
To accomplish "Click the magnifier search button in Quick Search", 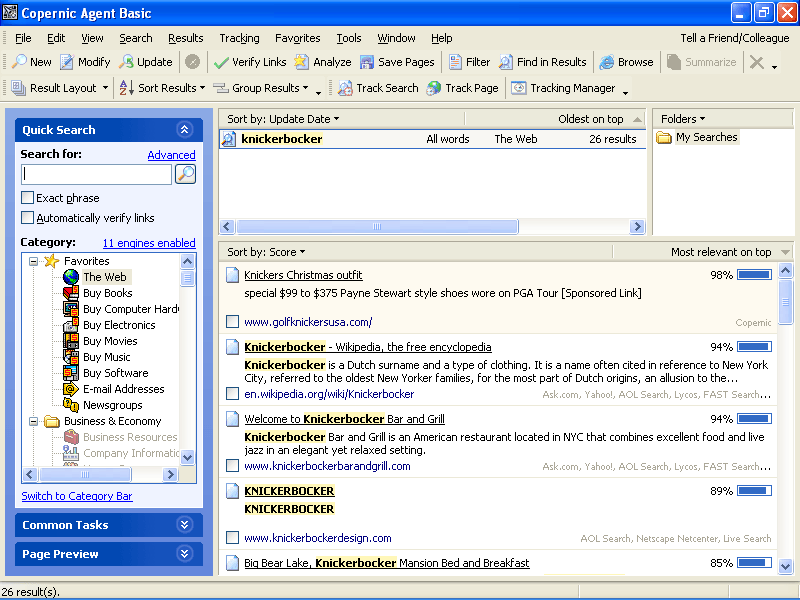I will pyautogui.click(x=185, y=174).
